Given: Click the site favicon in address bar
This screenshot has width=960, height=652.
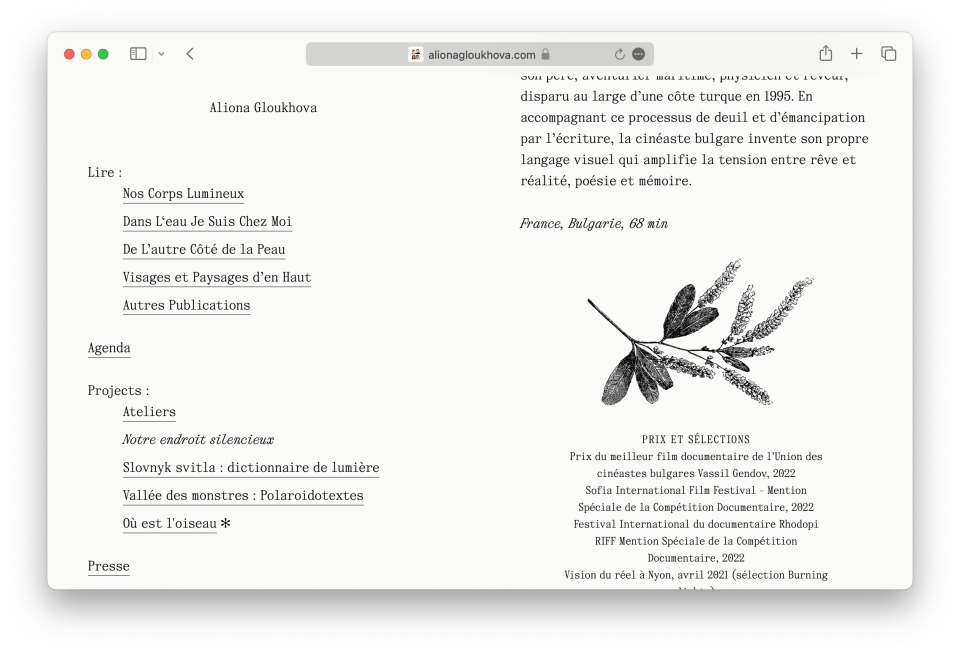Looking at the screenshot, I should [416, 54].
